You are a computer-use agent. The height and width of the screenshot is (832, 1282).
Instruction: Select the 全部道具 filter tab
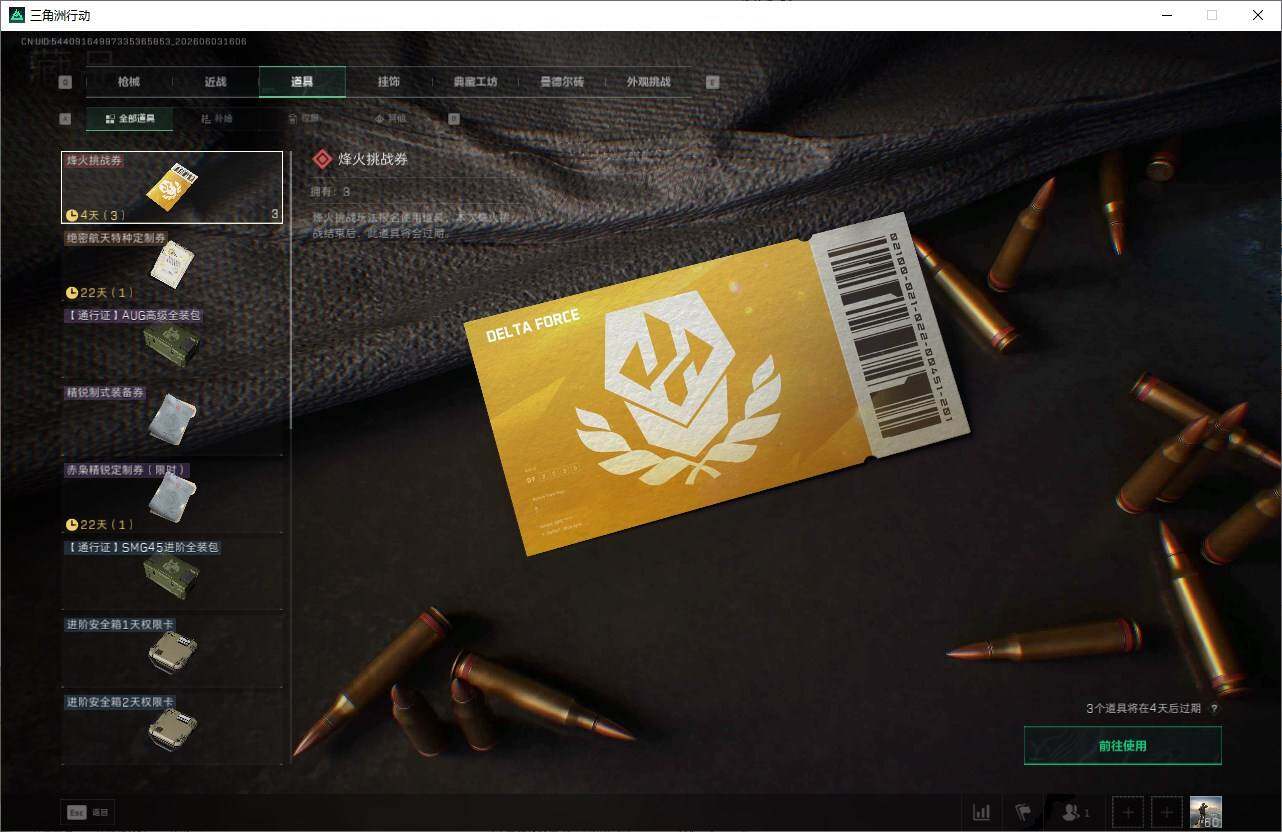coord(130,119)
